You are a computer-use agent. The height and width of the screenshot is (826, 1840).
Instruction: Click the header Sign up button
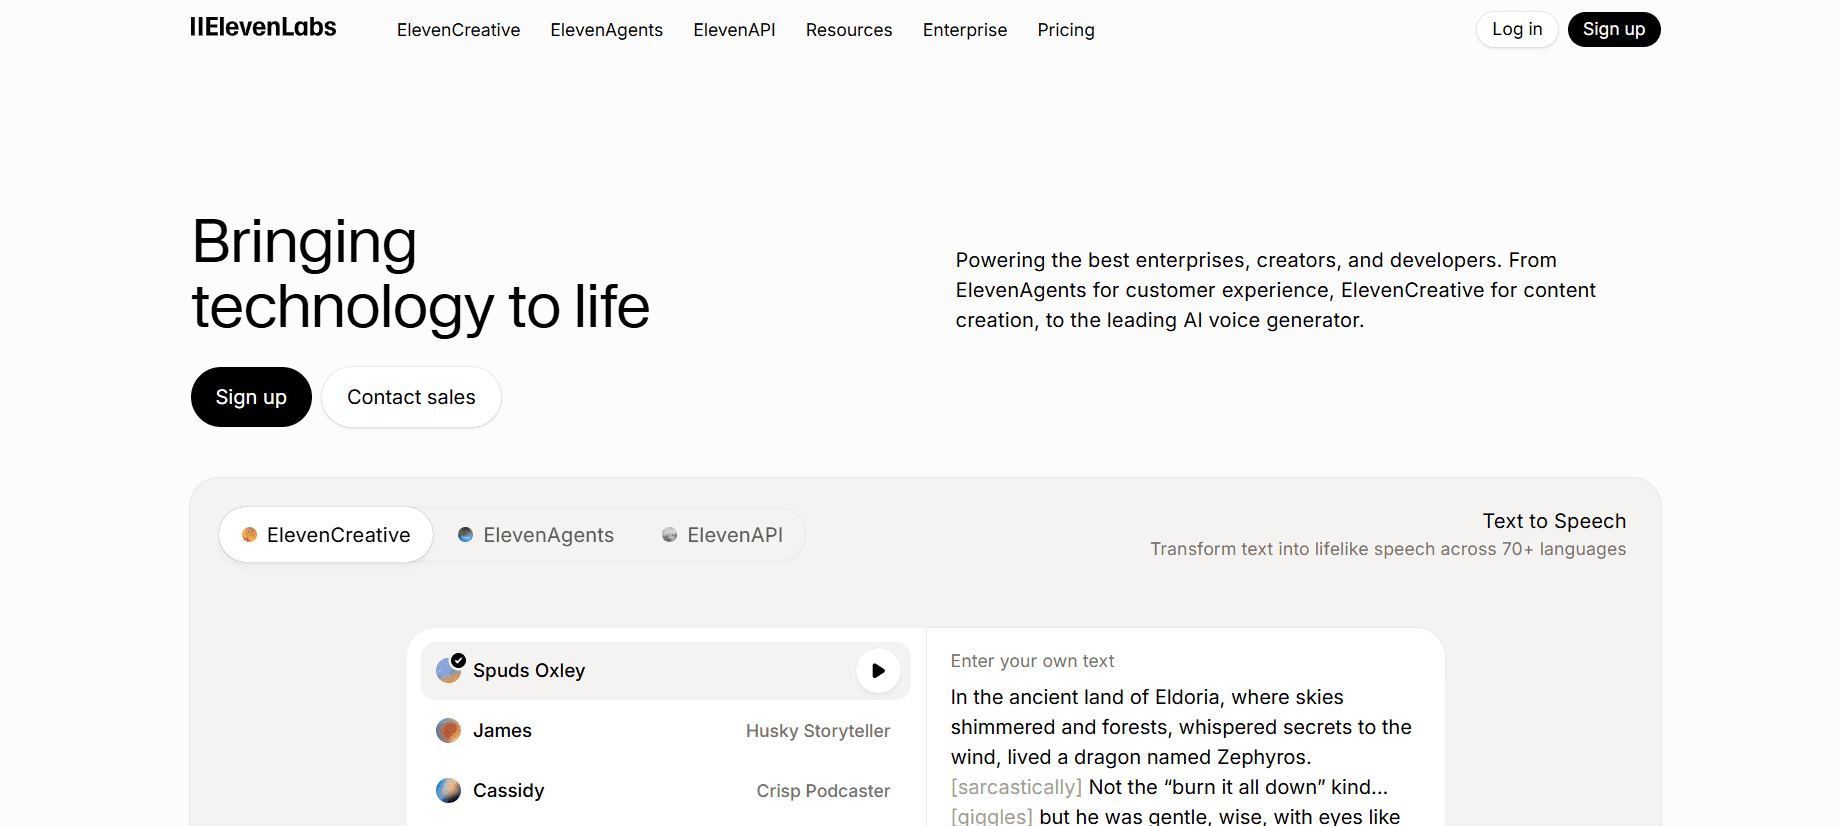1614,29
